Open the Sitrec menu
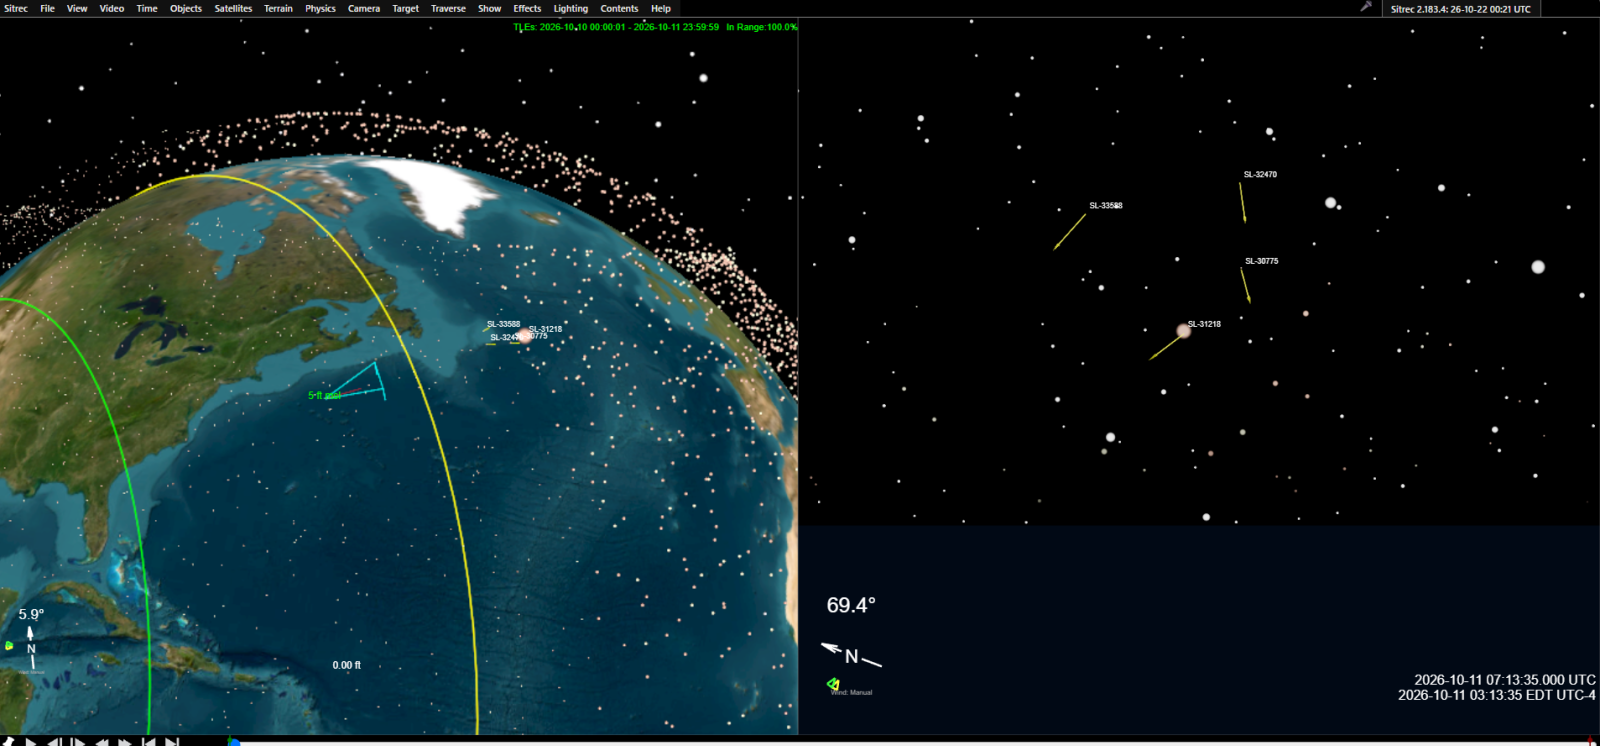Image resolution: width=1600 pixels, height=746 pixels. coord(16,8)
